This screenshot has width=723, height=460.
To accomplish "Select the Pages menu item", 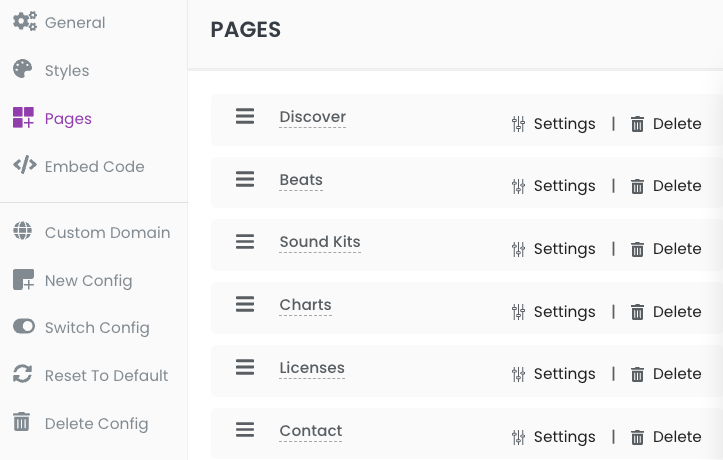I will 52,118.
